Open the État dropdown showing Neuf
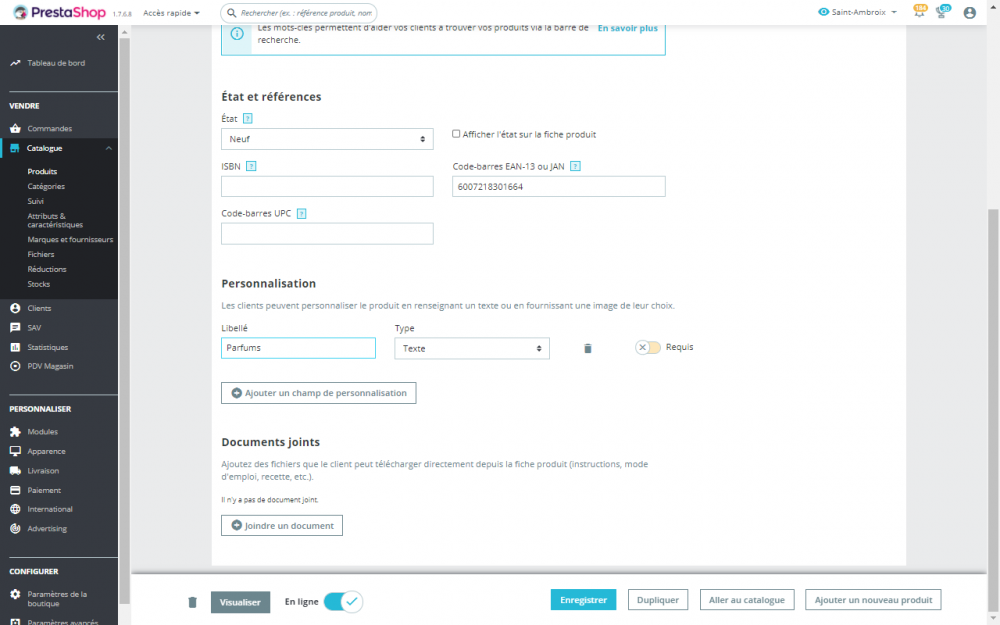Image resolution: width=1000 pixels, height=625 pixels. pos(327,139)
